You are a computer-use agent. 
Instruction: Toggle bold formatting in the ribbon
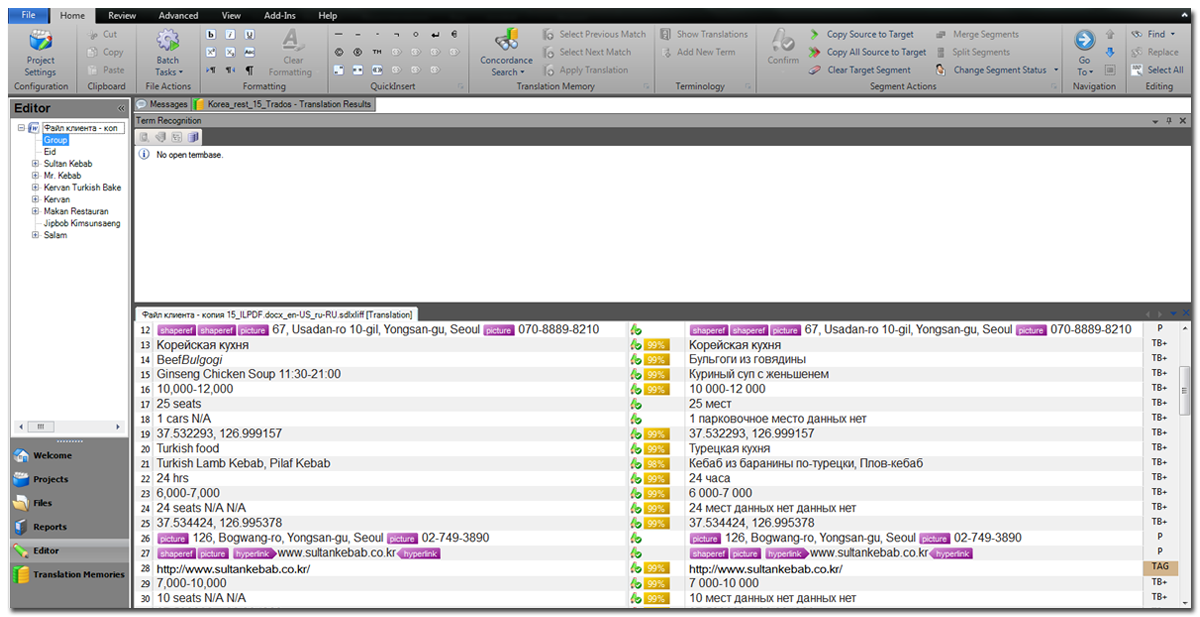211,34
